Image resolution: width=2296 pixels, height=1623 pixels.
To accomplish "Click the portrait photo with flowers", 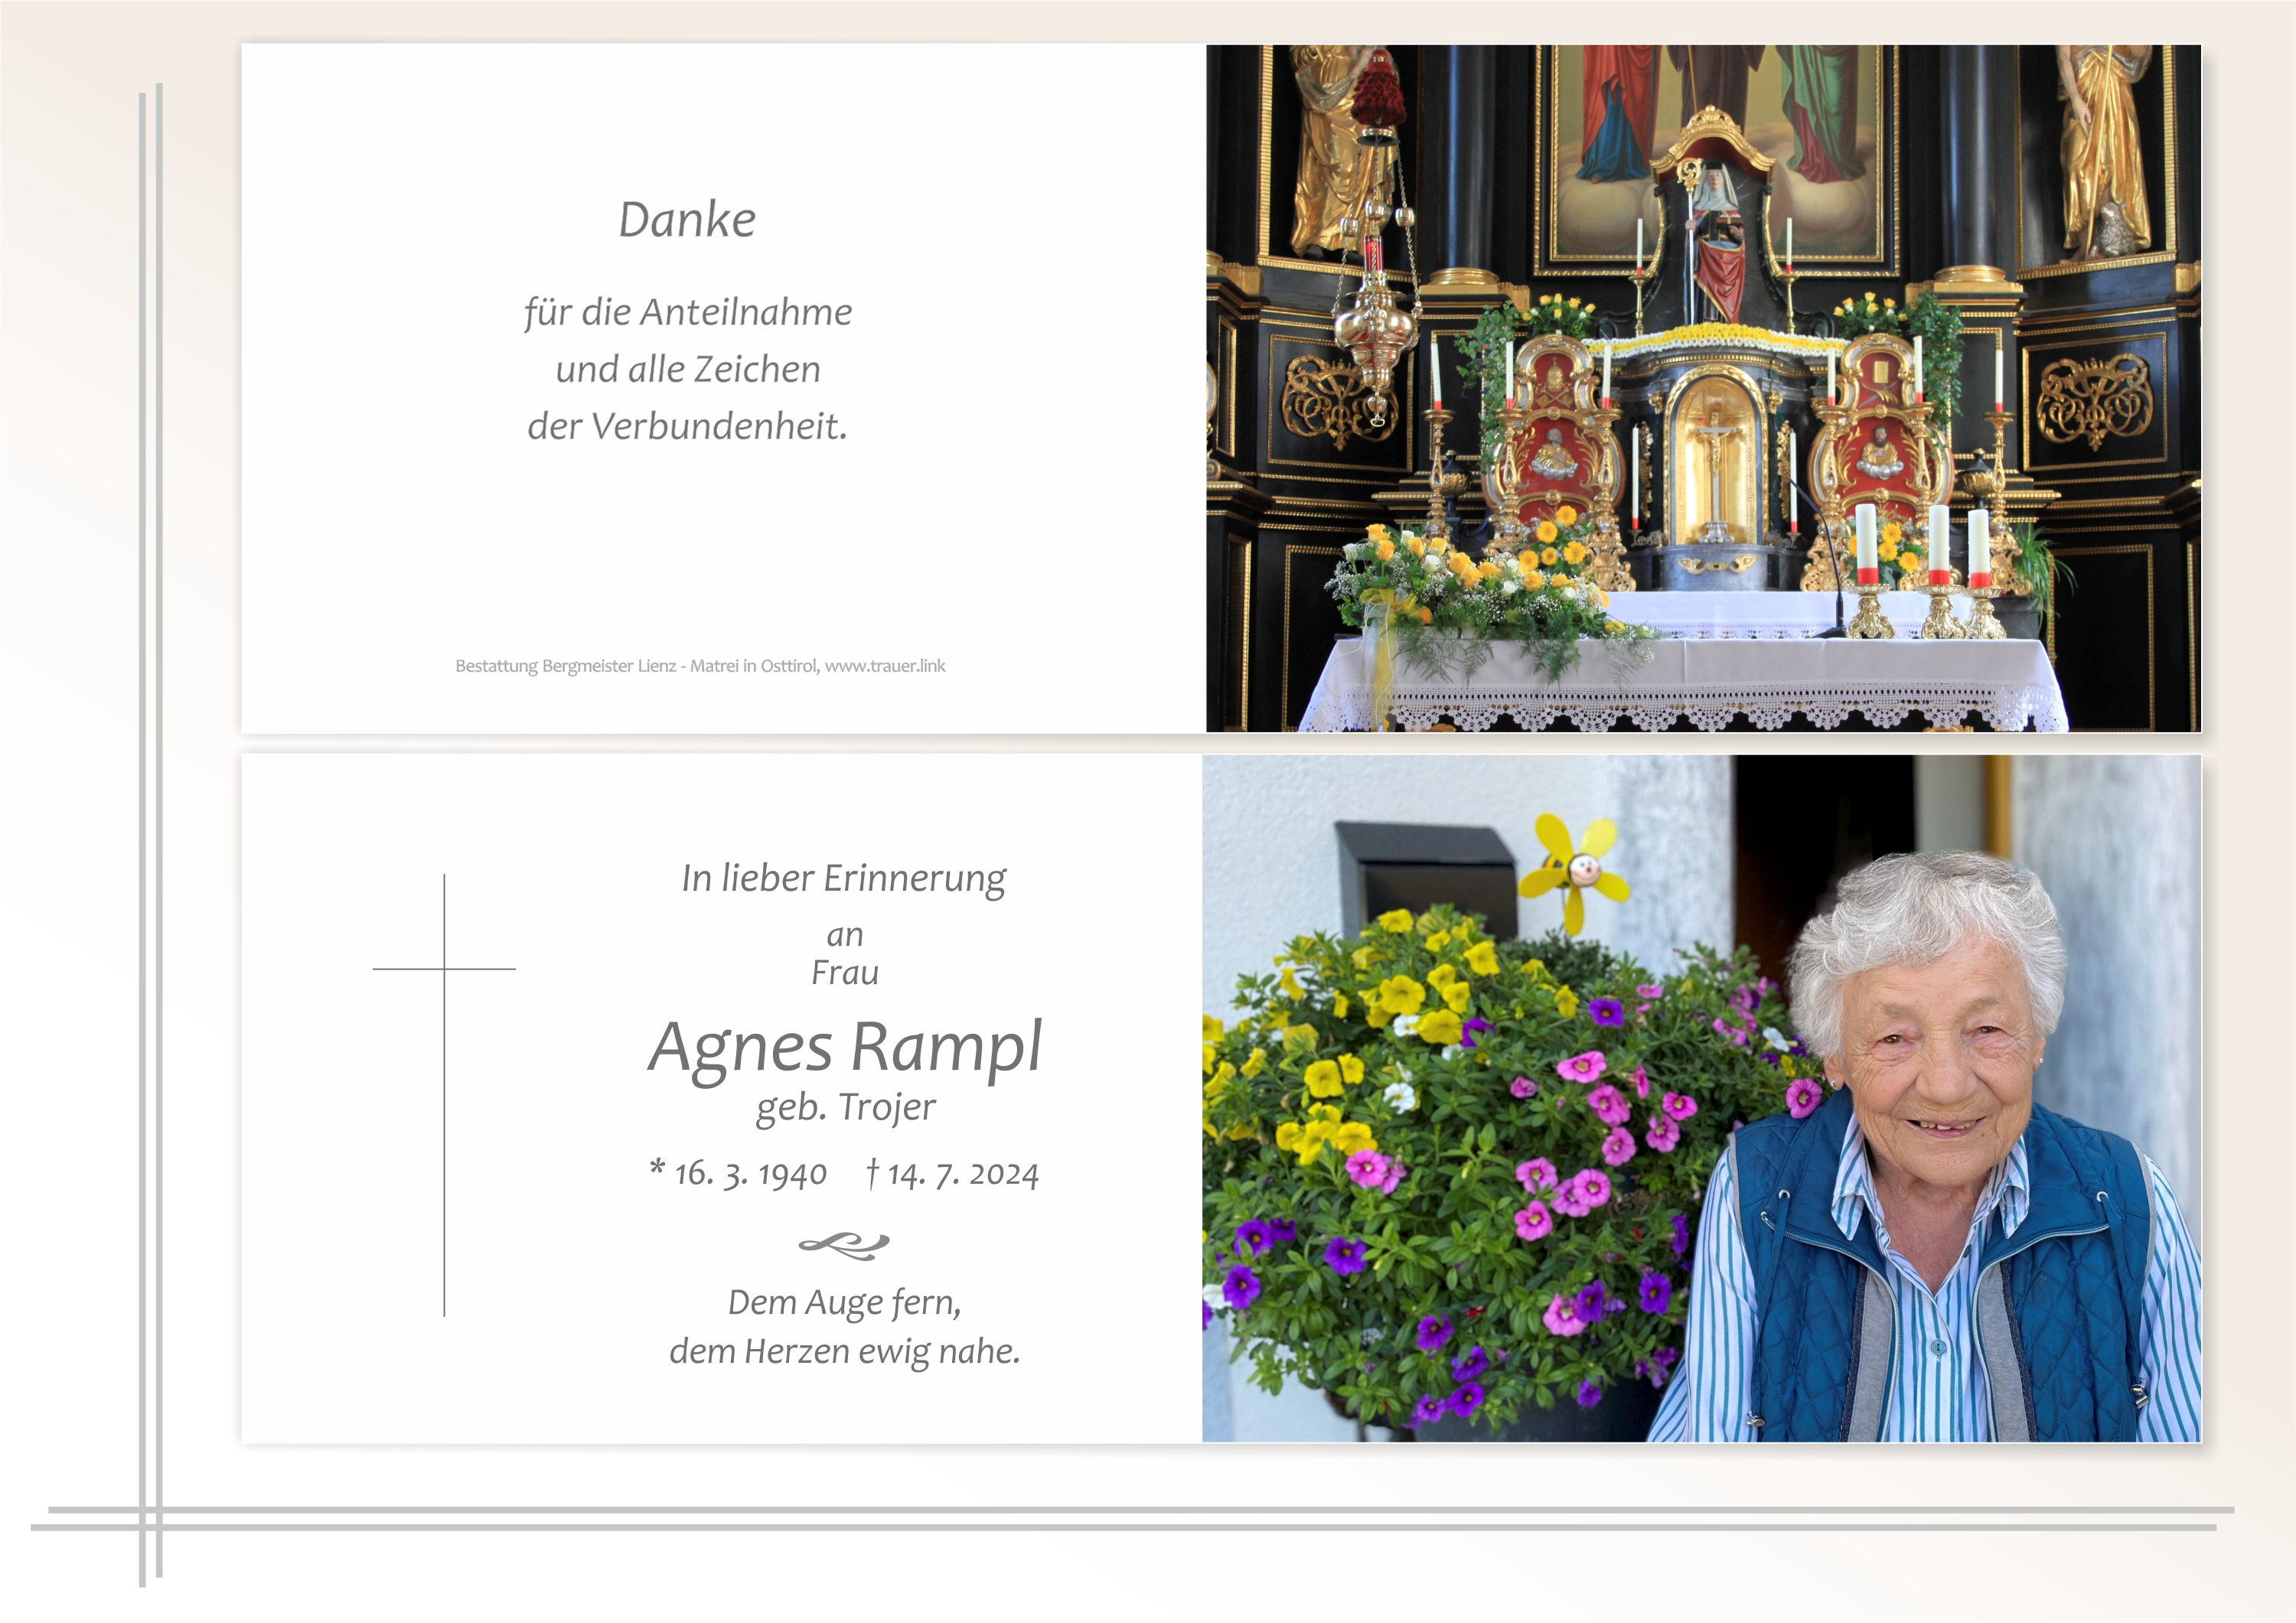I will pyautogui.click(x=1701, y=1098).
